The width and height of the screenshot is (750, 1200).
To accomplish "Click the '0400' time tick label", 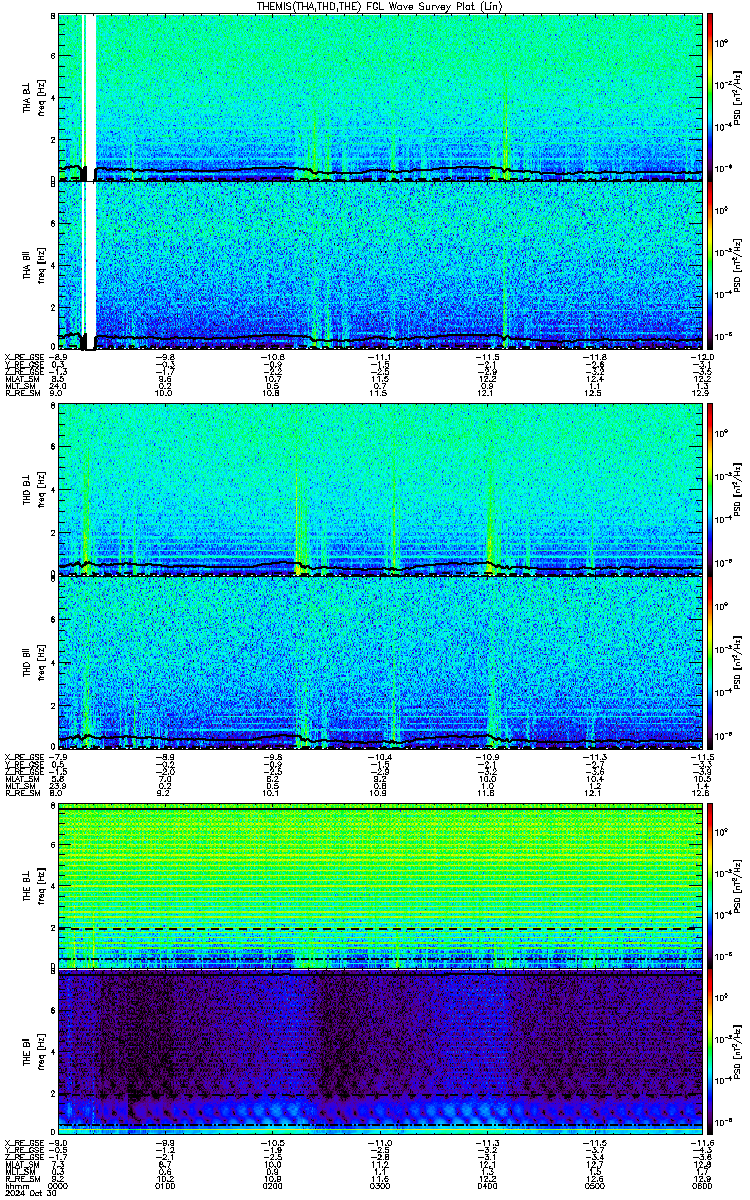I will [488, 1186].
